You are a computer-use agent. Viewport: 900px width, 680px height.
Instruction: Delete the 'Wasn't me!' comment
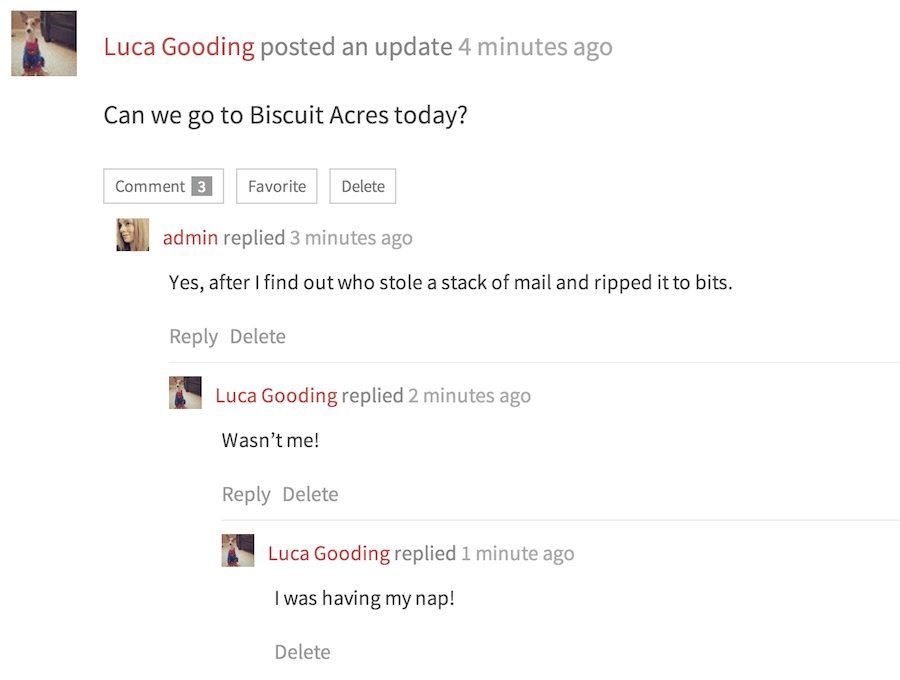310,495
